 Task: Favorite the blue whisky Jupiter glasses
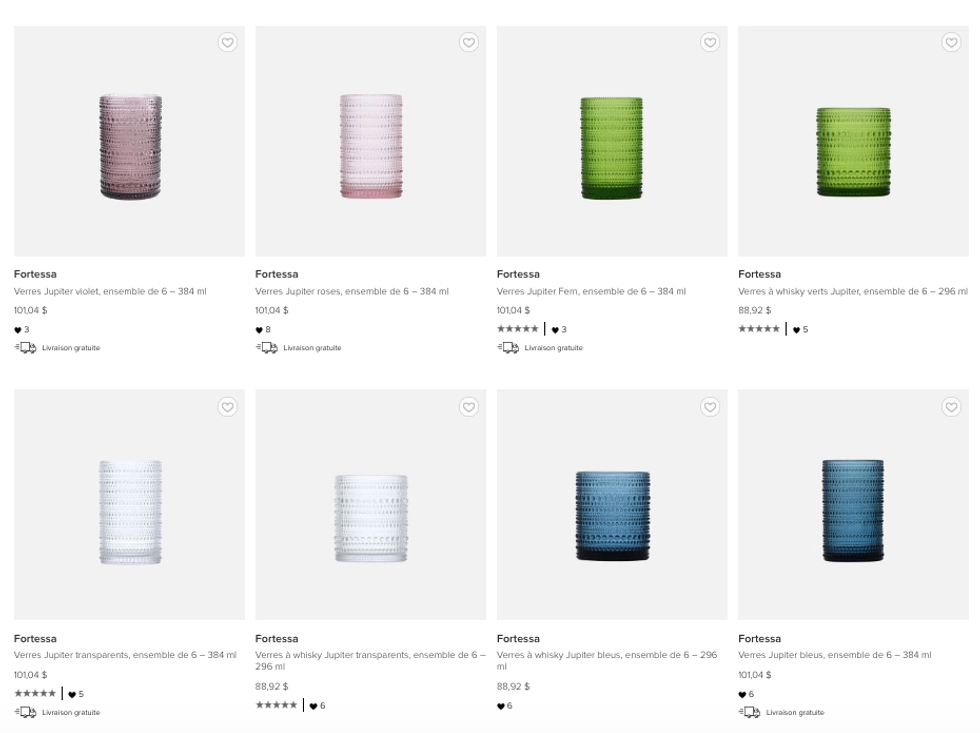(x=710, y=407)
